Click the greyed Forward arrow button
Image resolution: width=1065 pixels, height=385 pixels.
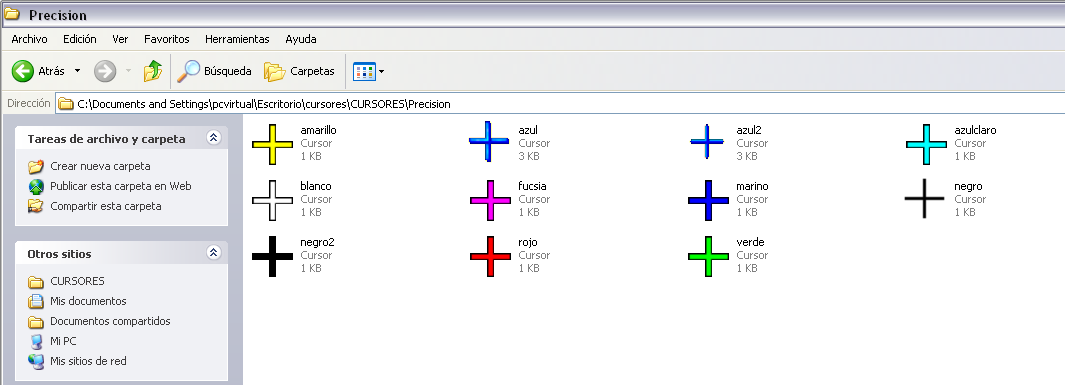[105, 71]
